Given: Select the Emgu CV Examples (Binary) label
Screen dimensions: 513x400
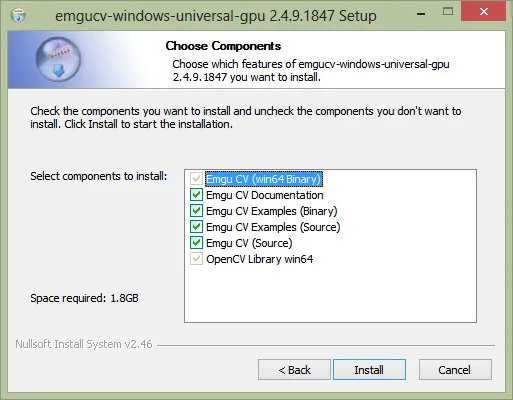Looking at the screenshot, I should click(x=272, y=211).
